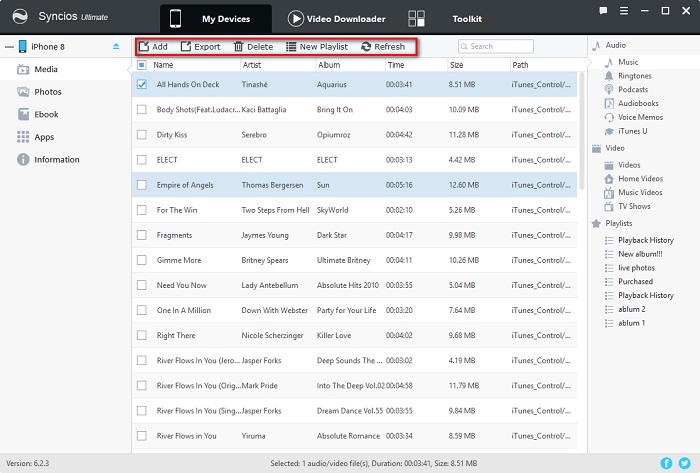This screenshot has width=700, height=473.
Task: Open the TV Shows category
Action: coord(634,207)
